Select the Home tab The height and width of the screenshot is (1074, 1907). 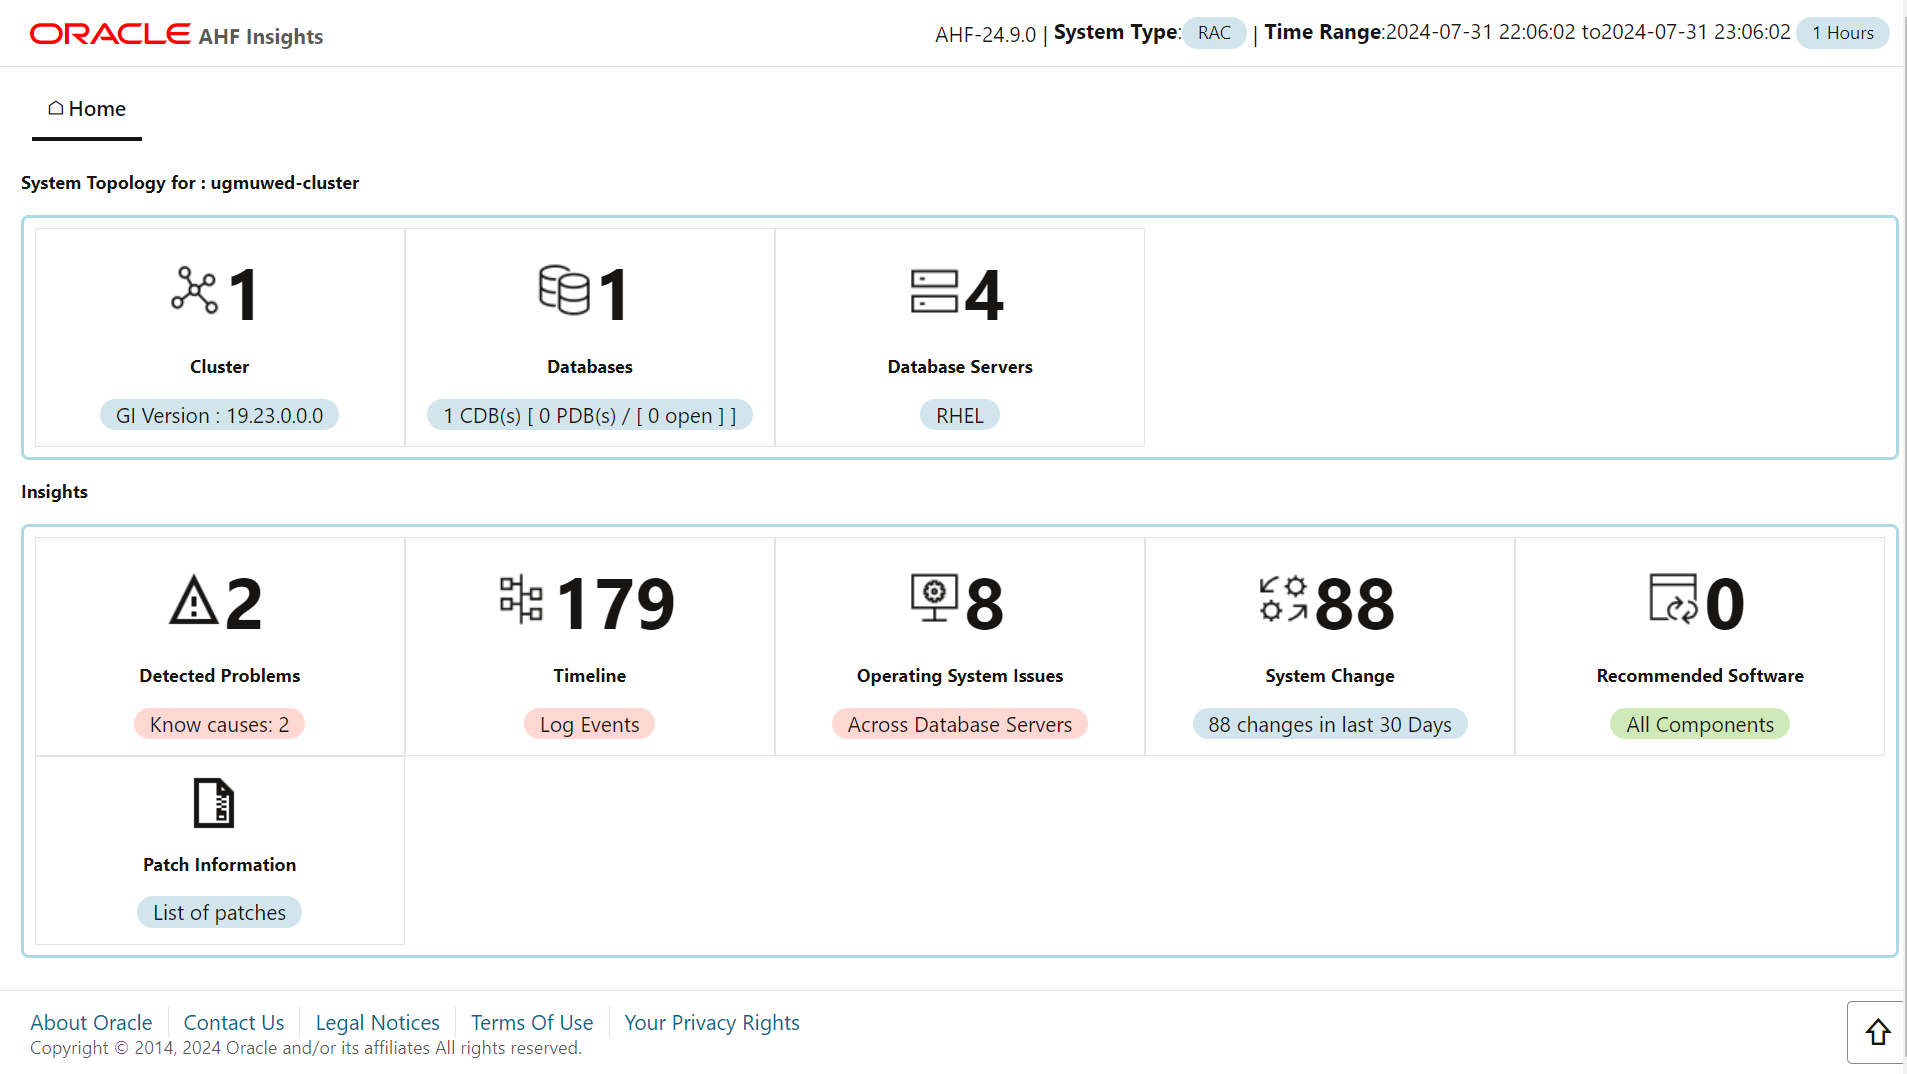(87, 109)
